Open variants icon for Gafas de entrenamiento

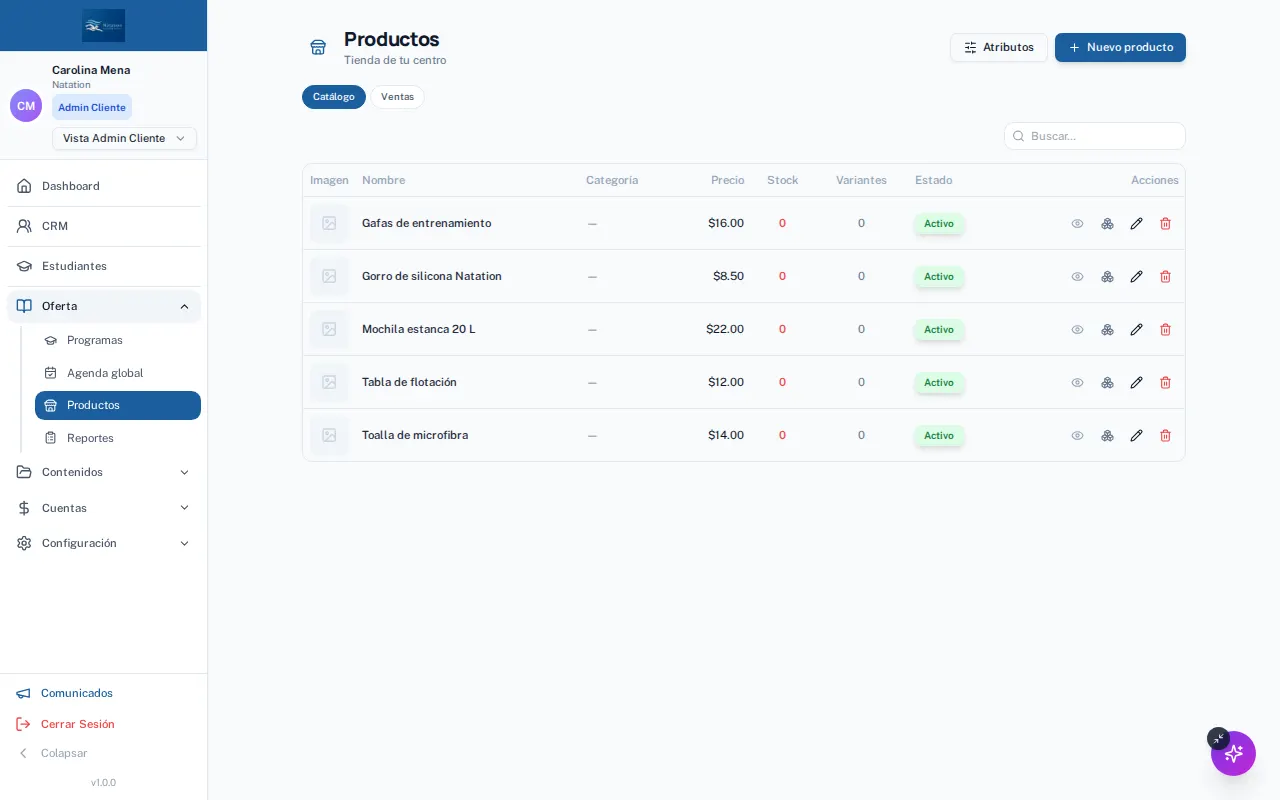(1107, 223)
